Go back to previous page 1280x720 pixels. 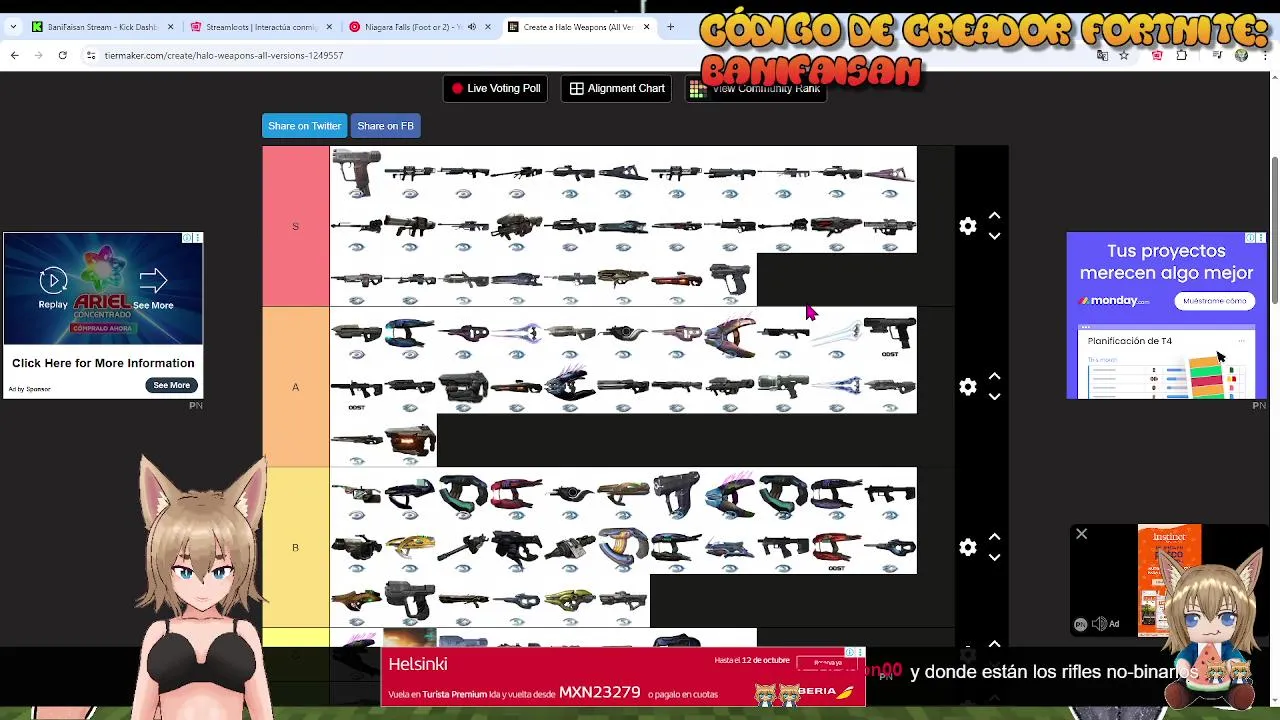[15, 55]
